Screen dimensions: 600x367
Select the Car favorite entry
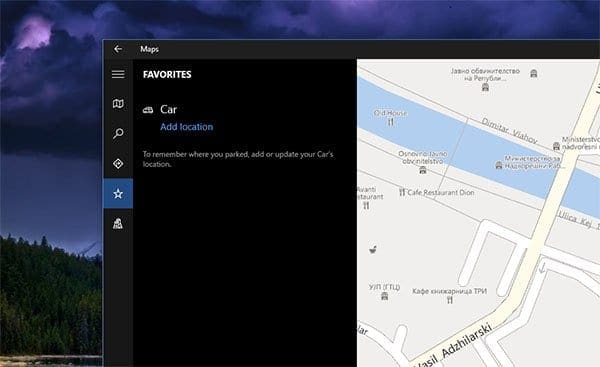click(x=168, y=110)
